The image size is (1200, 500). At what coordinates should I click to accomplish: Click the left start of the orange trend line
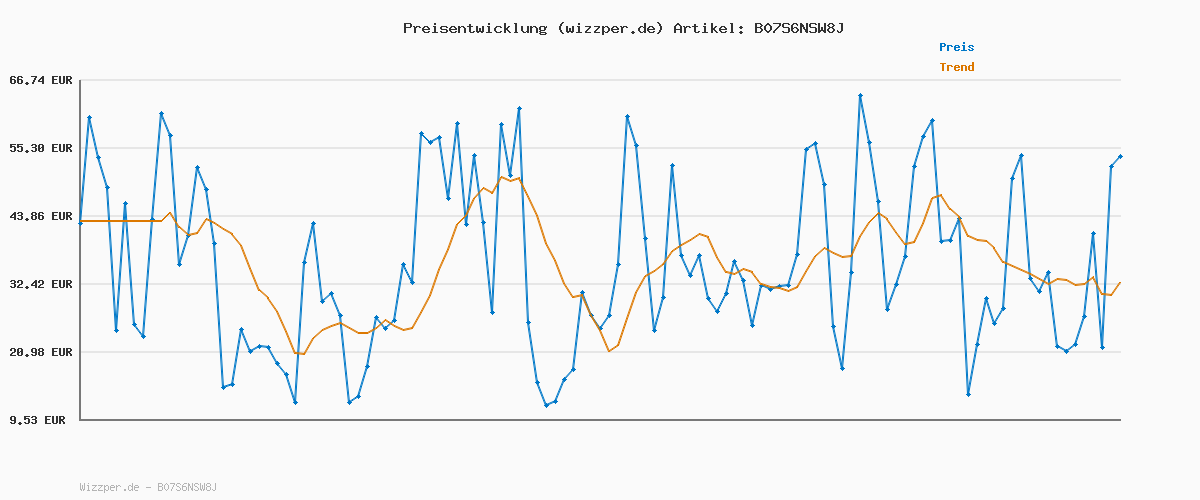click(82, 220)
